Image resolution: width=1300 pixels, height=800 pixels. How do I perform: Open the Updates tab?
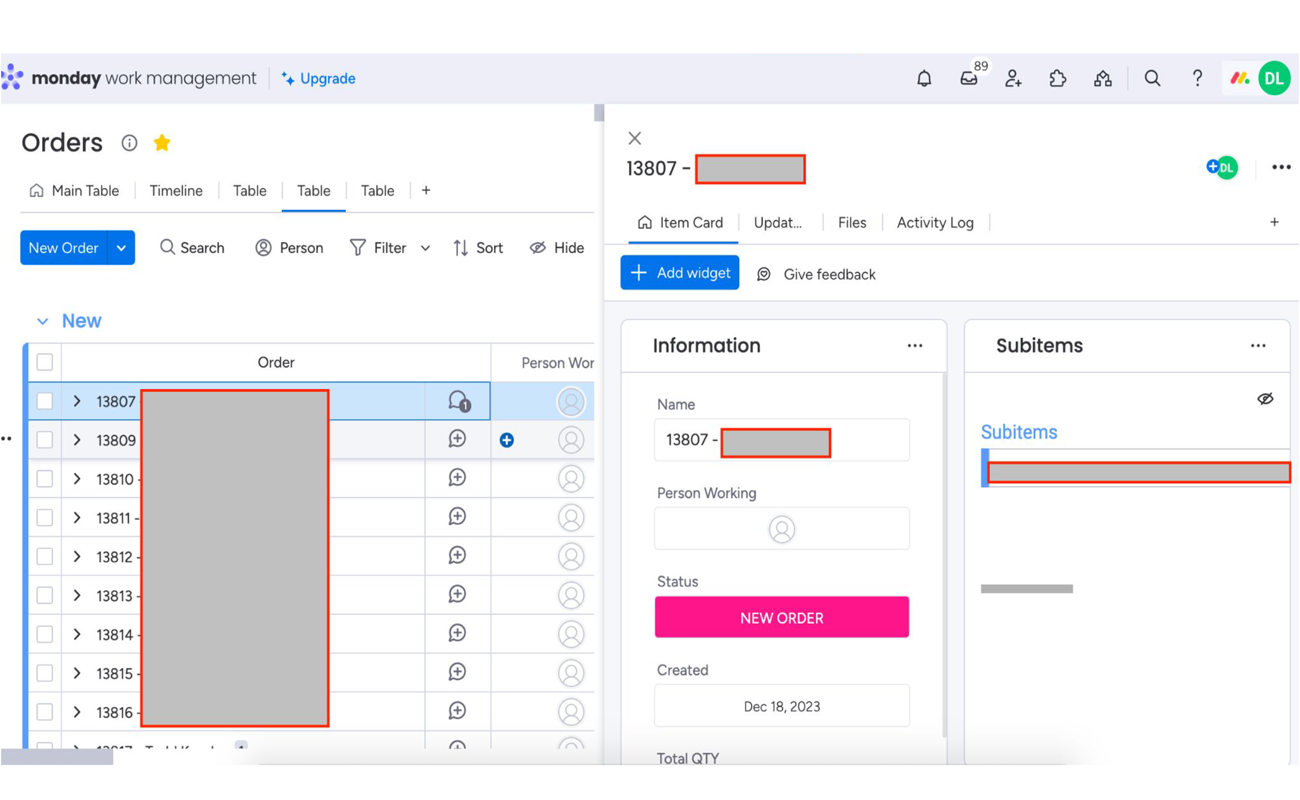778,223
